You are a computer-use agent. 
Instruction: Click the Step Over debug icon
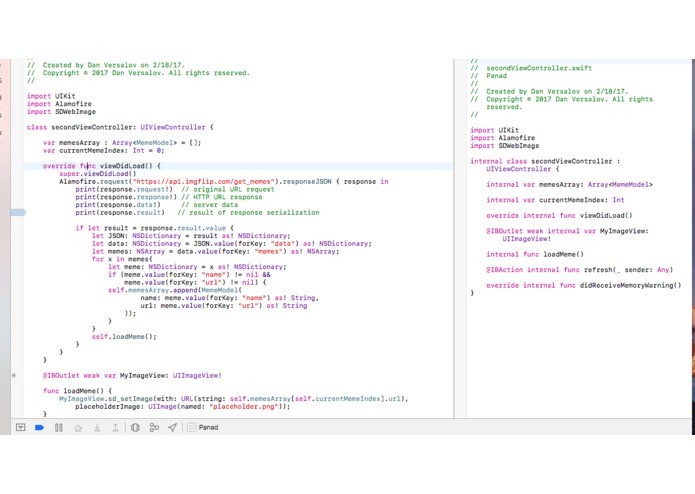[x=78, y=428]
